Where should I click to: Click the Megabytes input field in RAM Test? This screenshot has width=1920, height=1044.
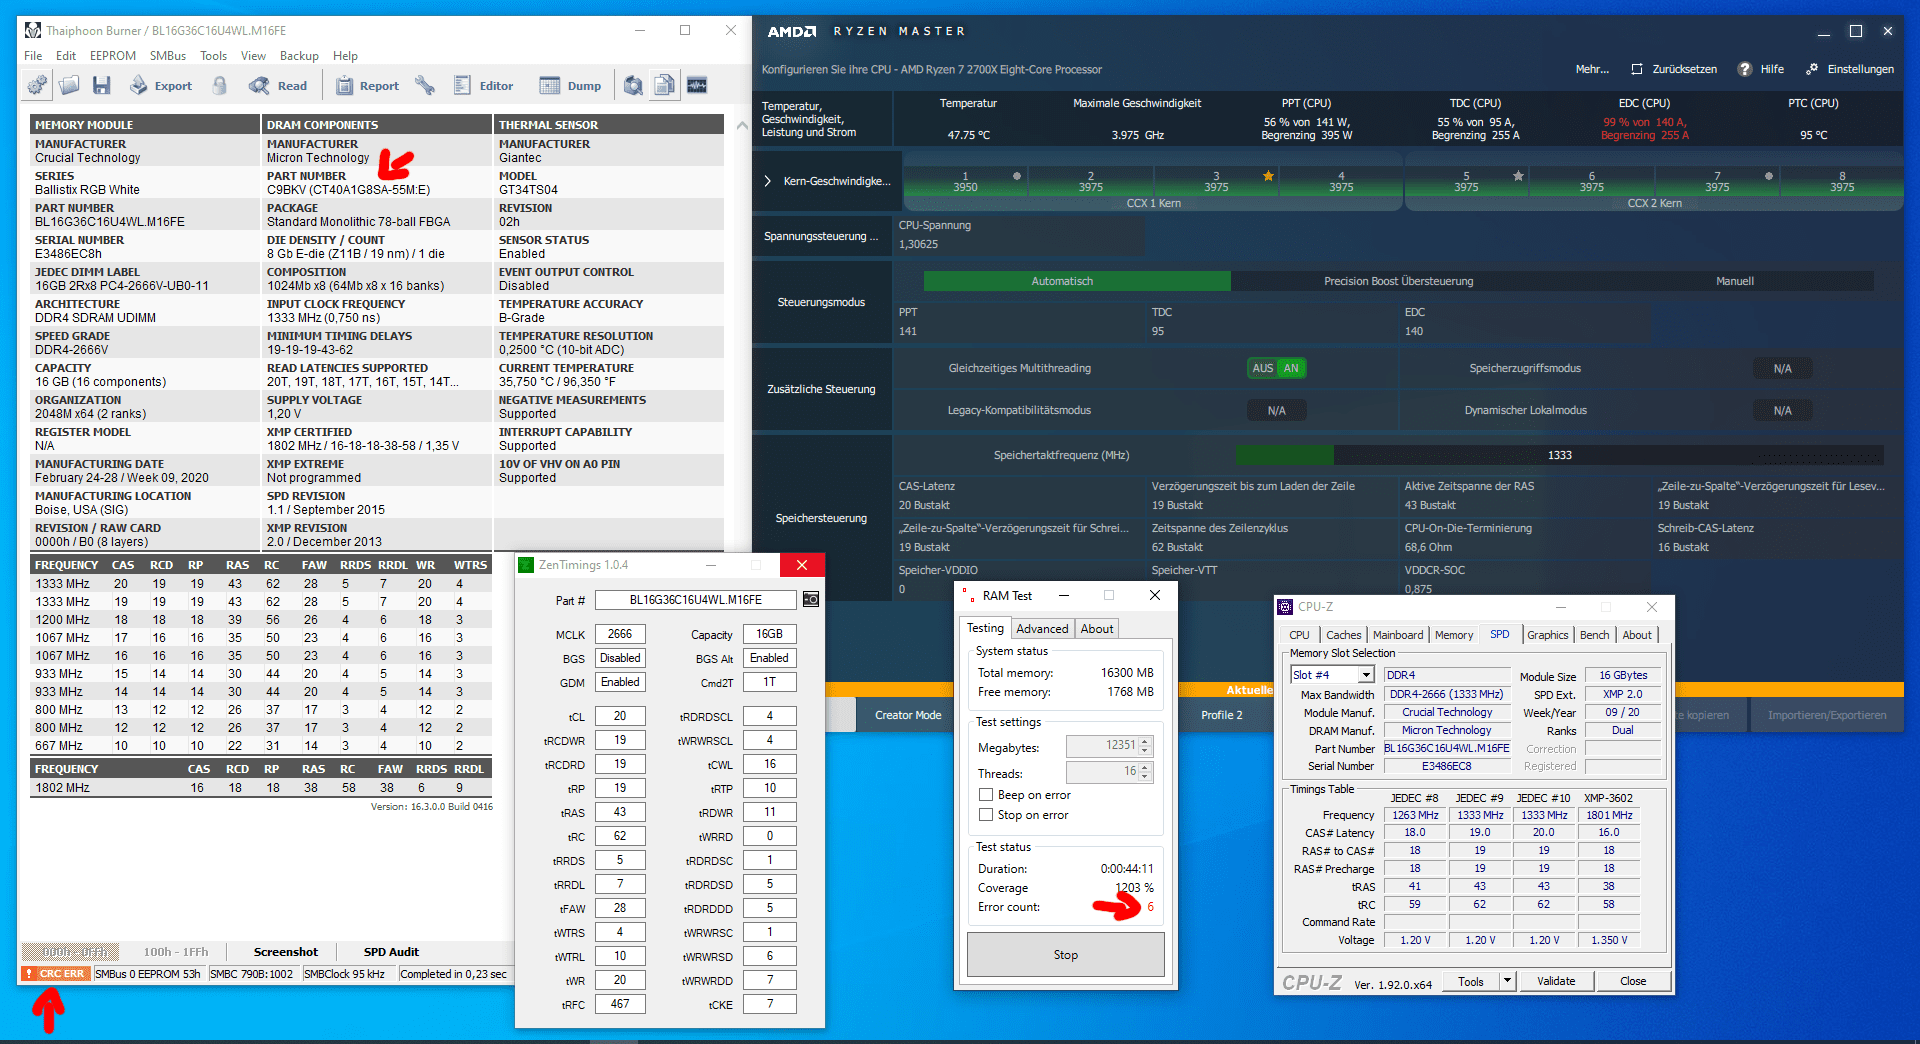point(1102,746)
